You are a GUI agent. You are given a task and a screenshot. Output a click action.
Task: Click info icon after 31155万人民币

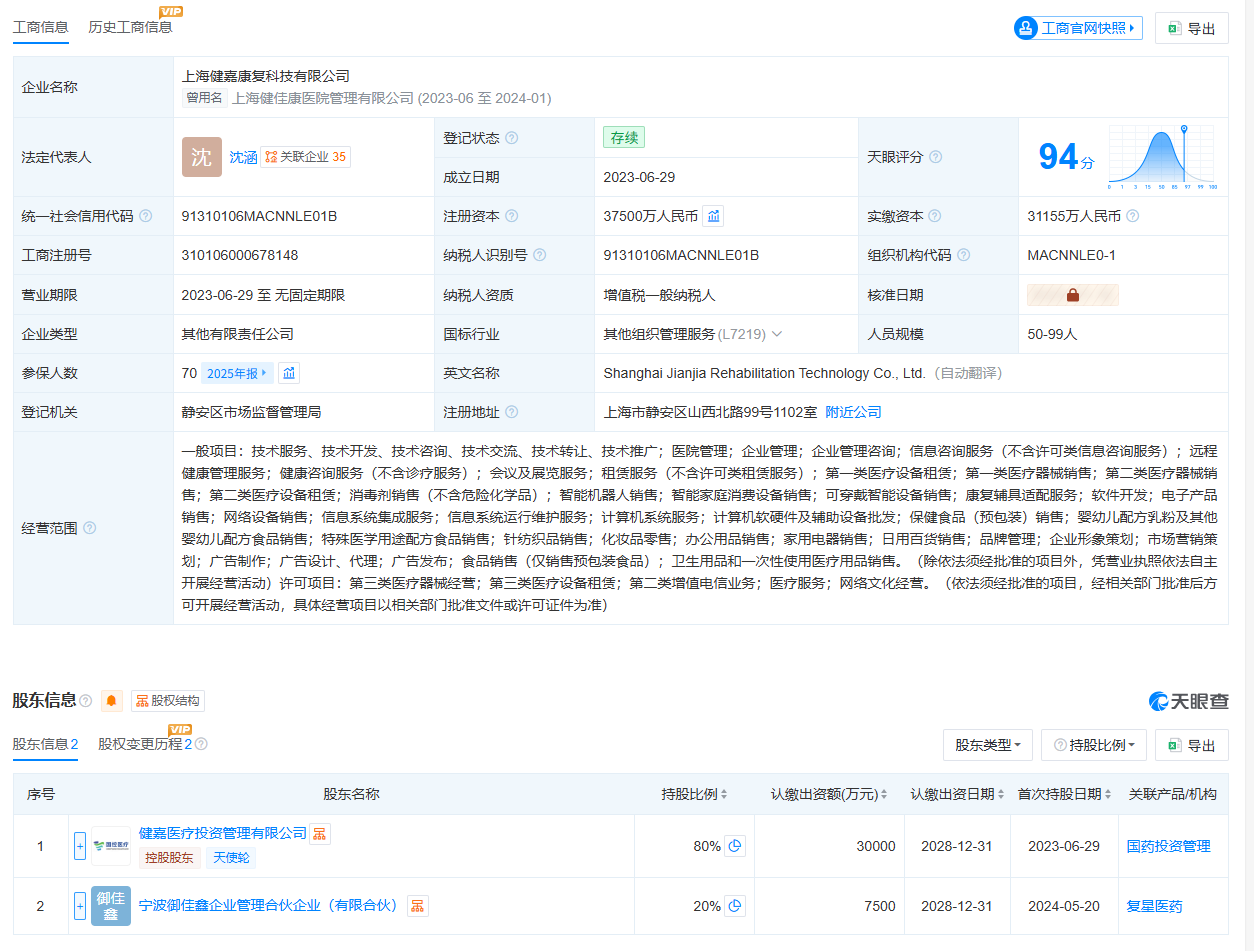[1133, 216]
